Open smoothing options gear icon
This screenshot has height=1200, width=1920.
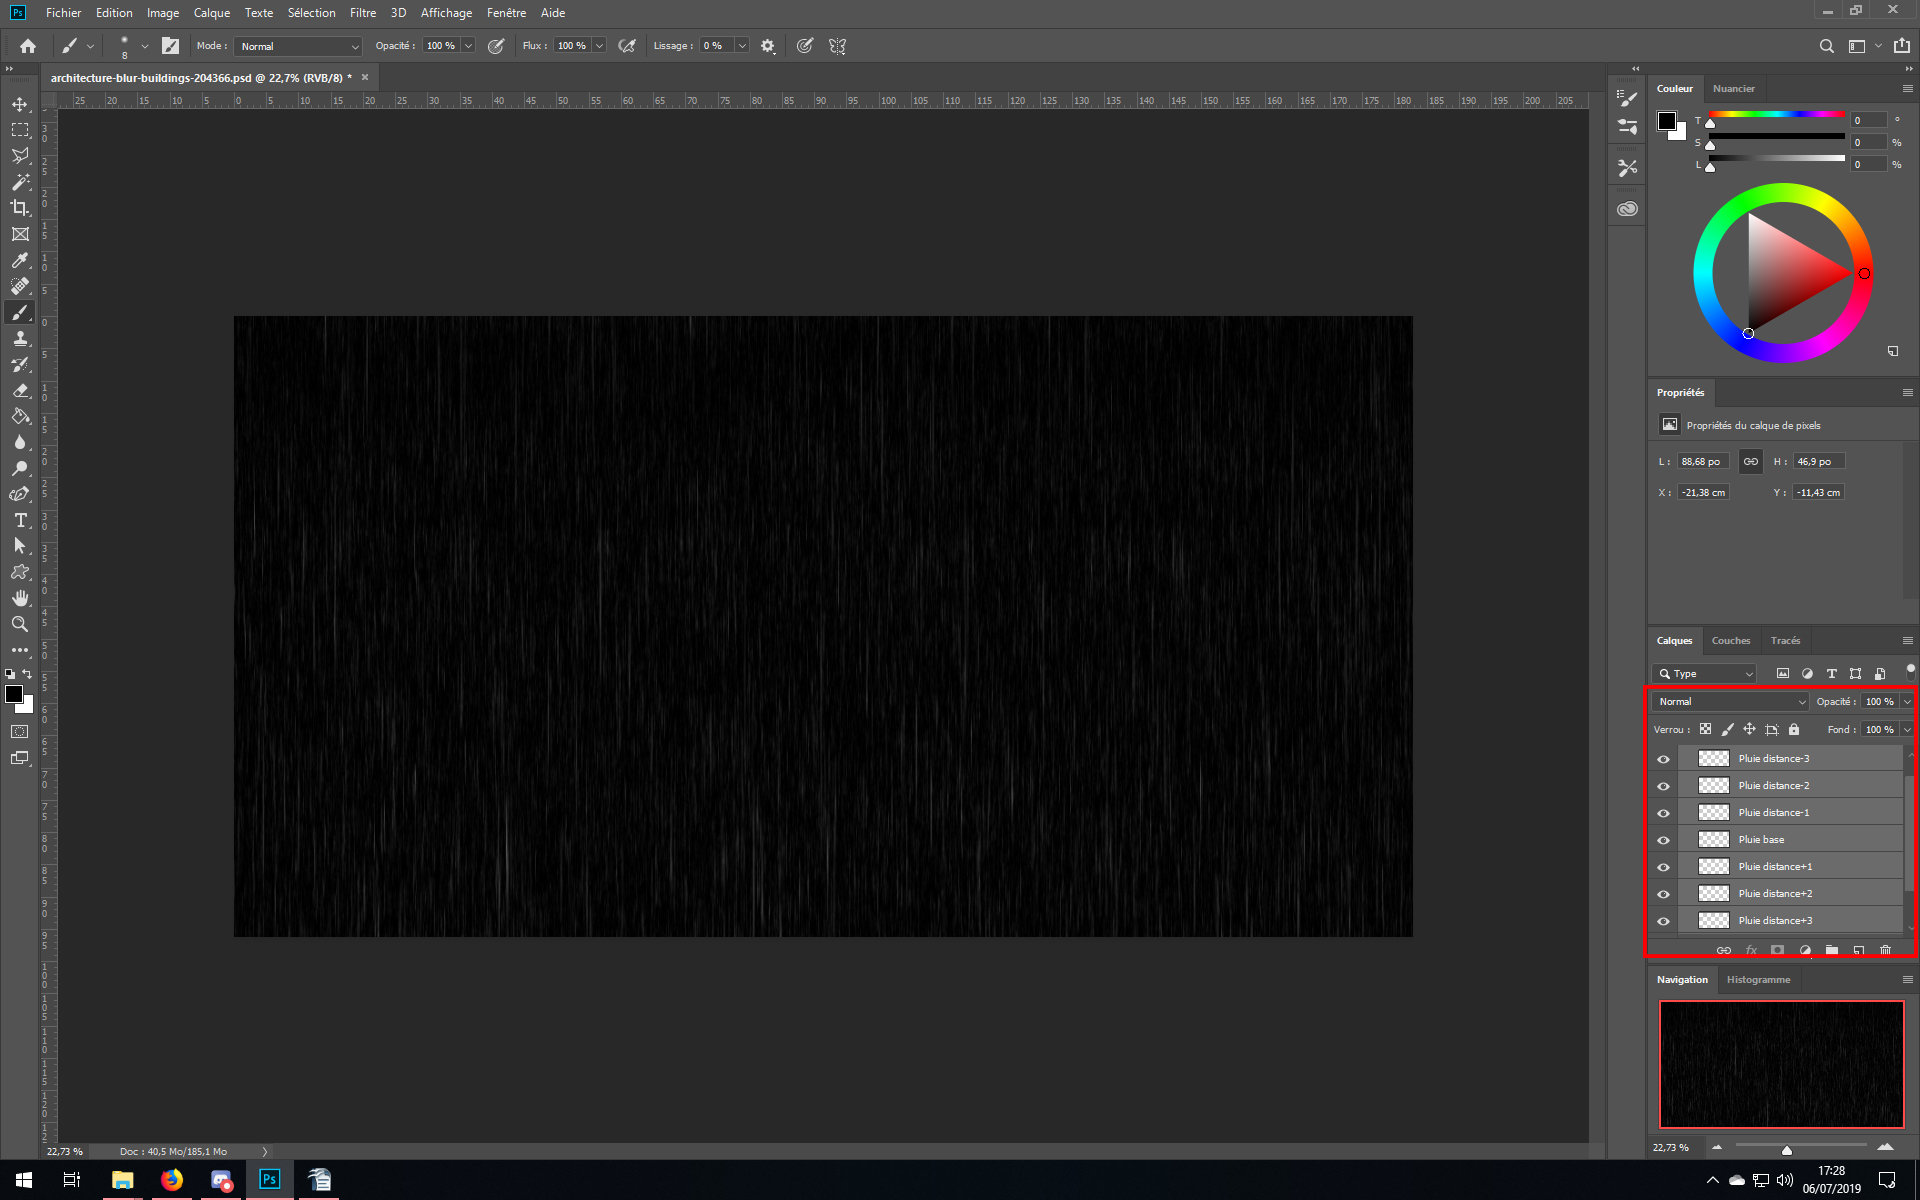click(767, 46)
